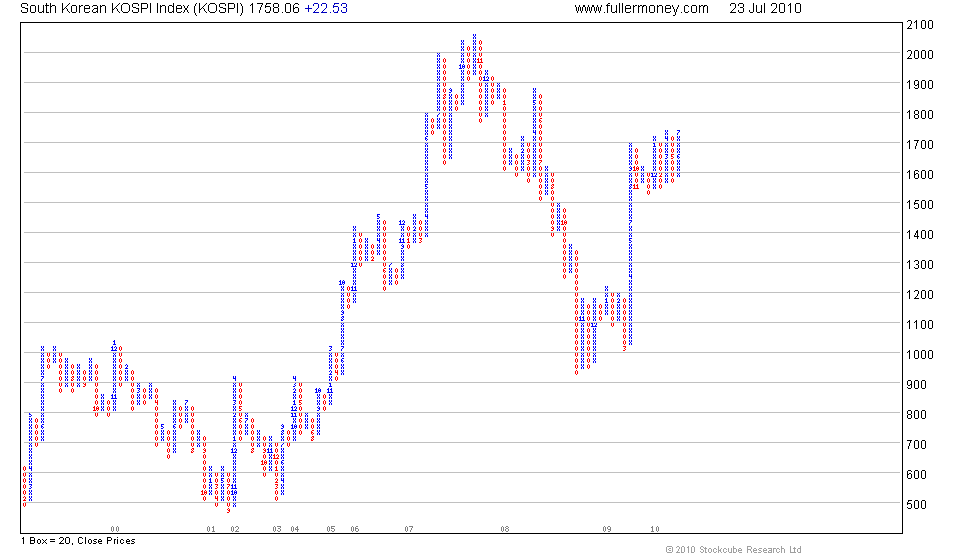
Task: Click the 10 year label on time axis
Action: click(655, 529)
